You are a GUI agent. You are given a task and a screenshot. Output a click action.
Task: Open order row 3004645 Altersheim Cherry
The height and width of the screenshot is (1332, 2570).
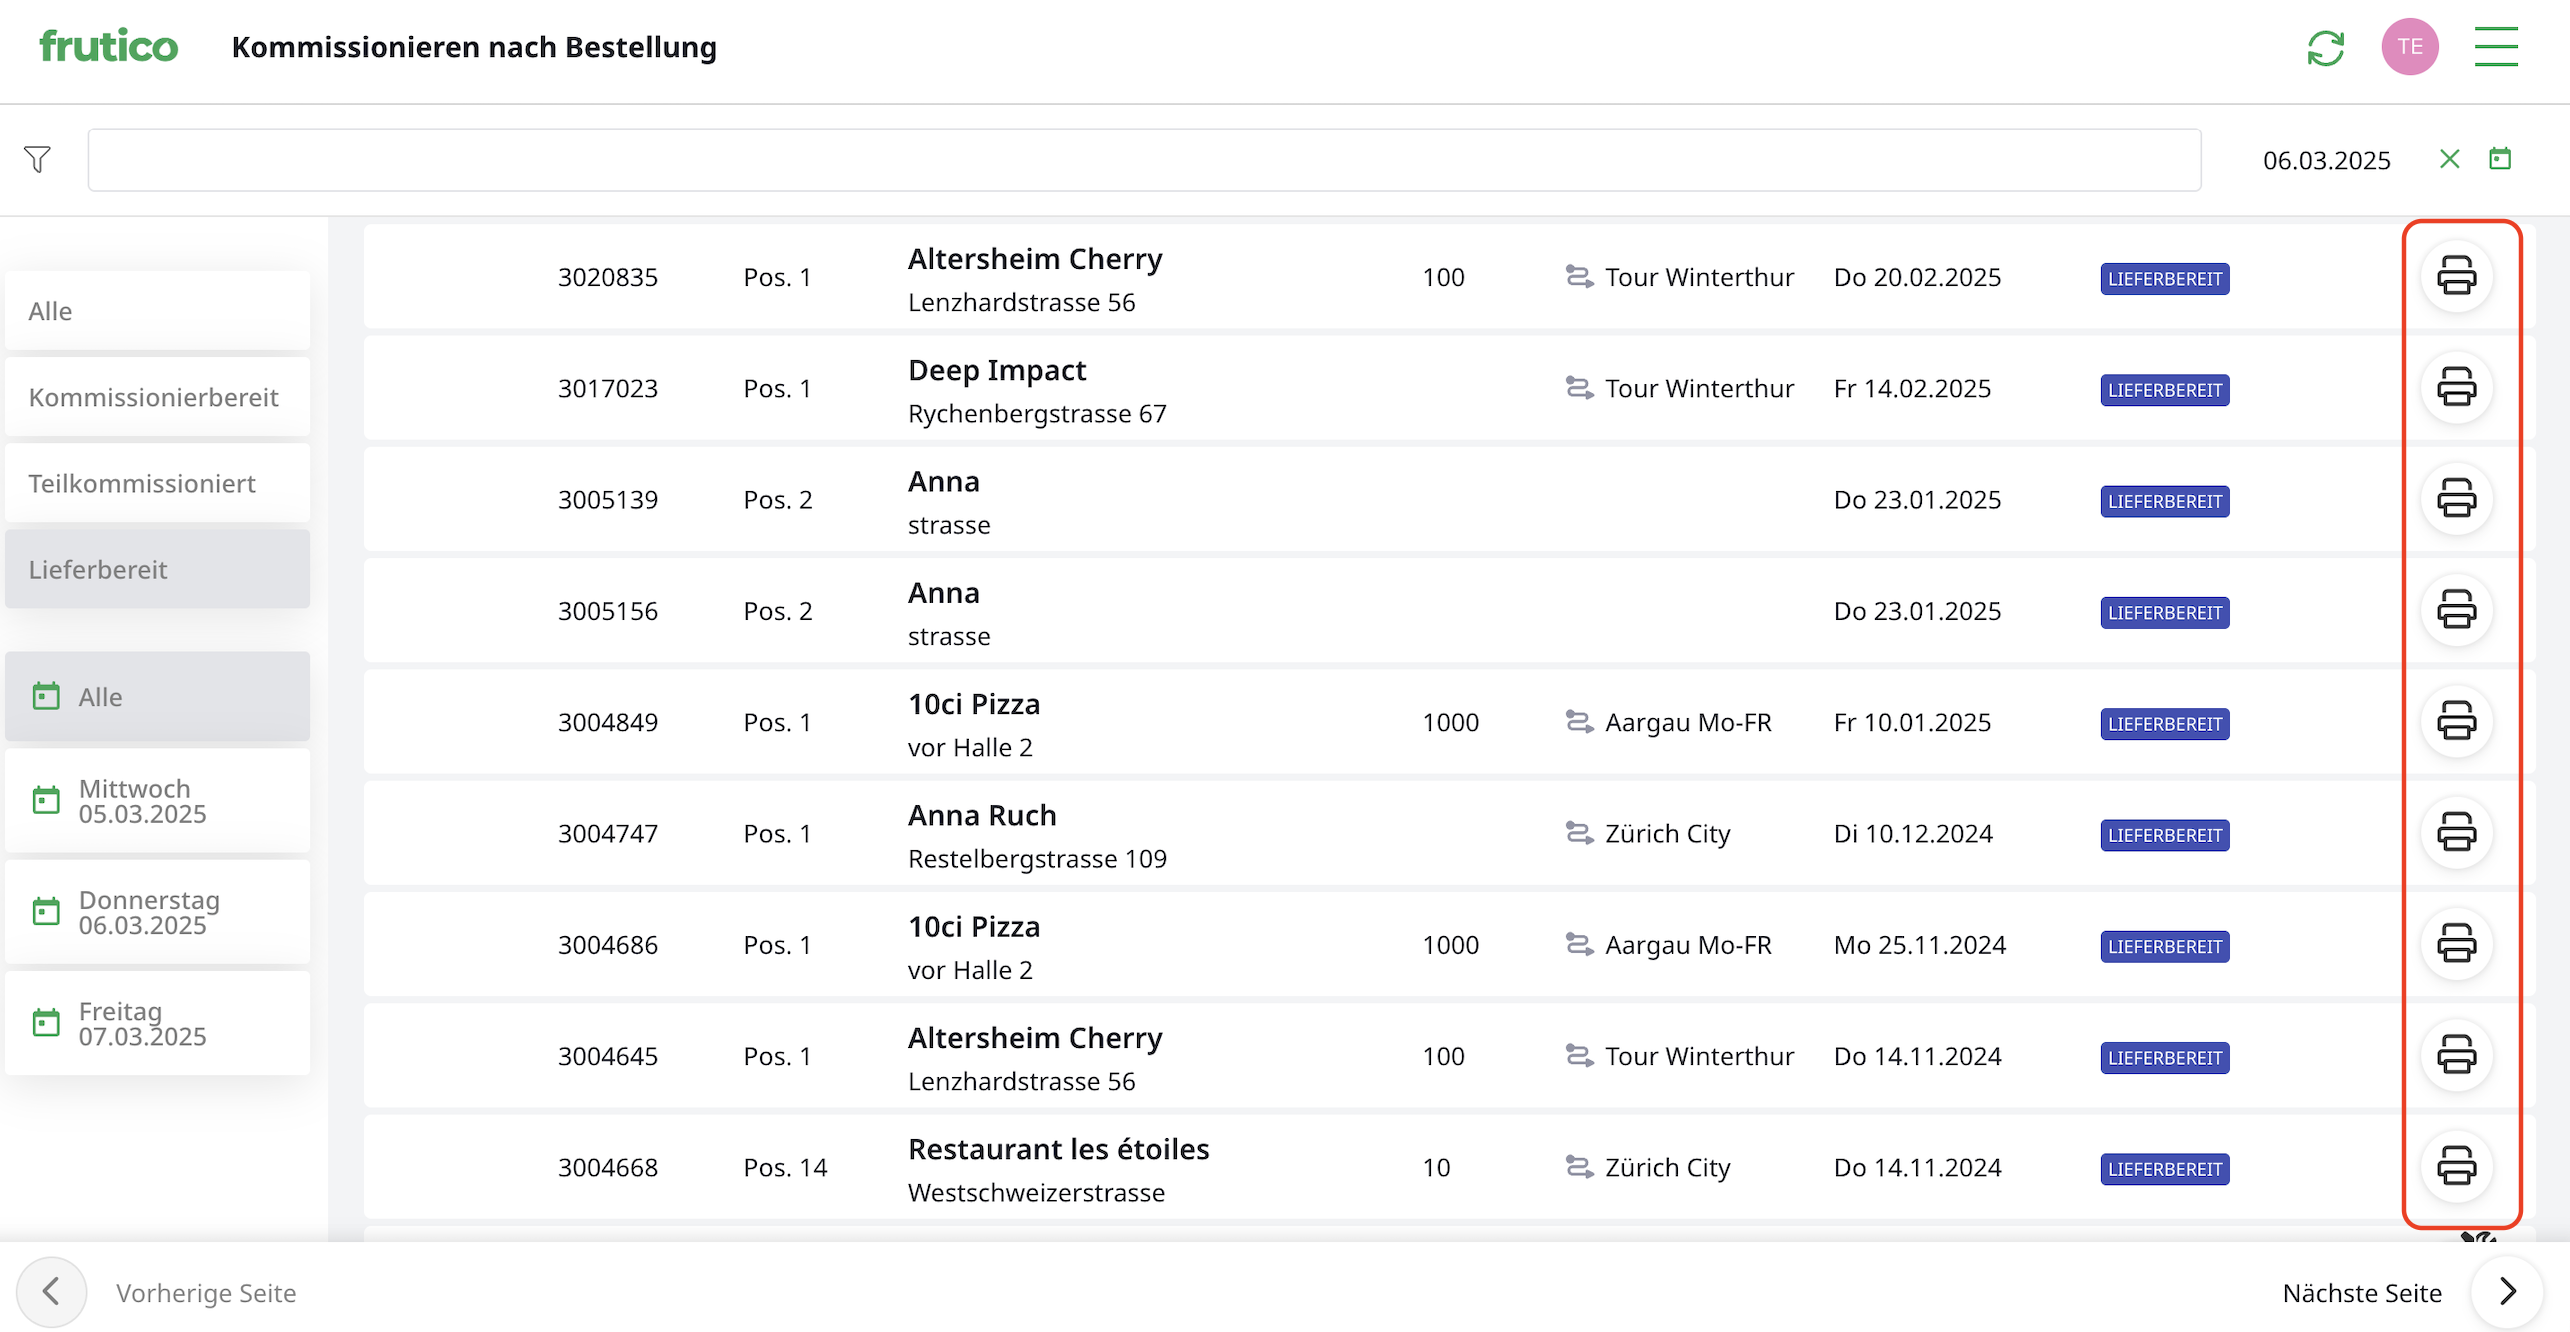[1035, 1056]
